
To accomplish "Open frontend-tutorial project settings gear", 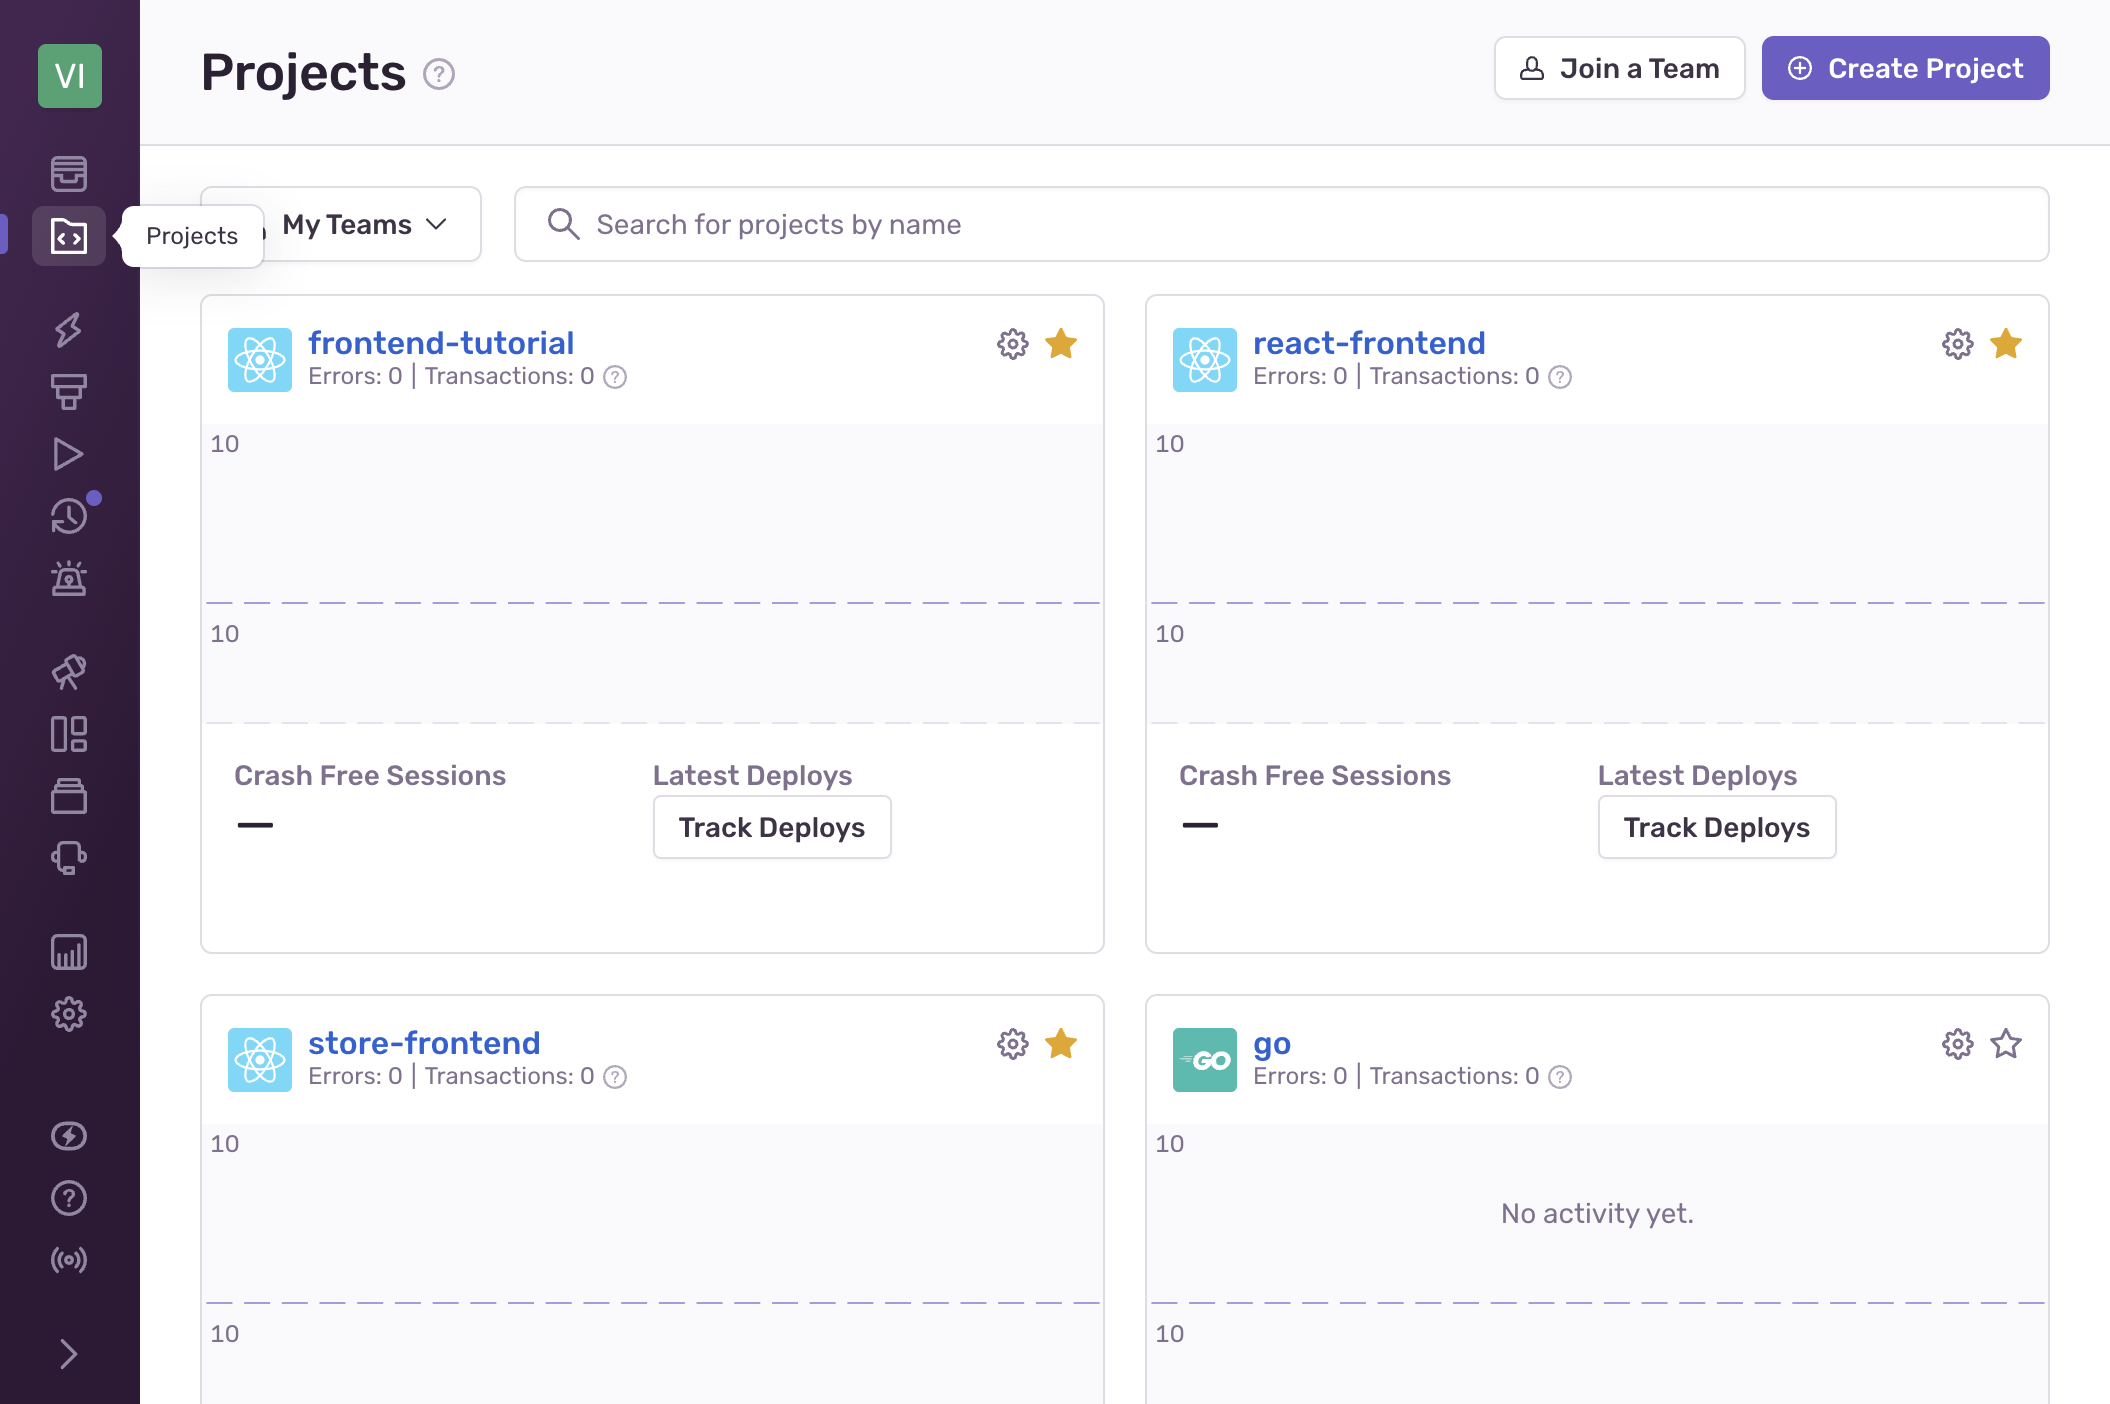I will click(x=1012, y=344).
